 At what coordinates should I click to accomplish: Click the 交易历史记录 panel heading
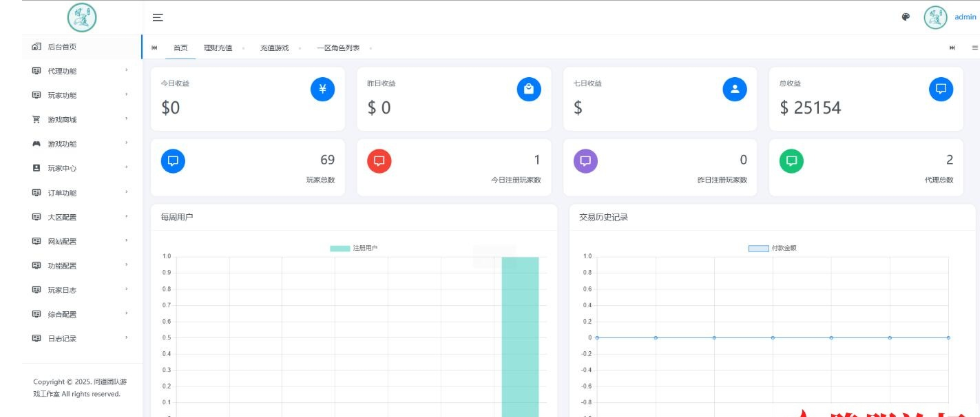[603, 218]
